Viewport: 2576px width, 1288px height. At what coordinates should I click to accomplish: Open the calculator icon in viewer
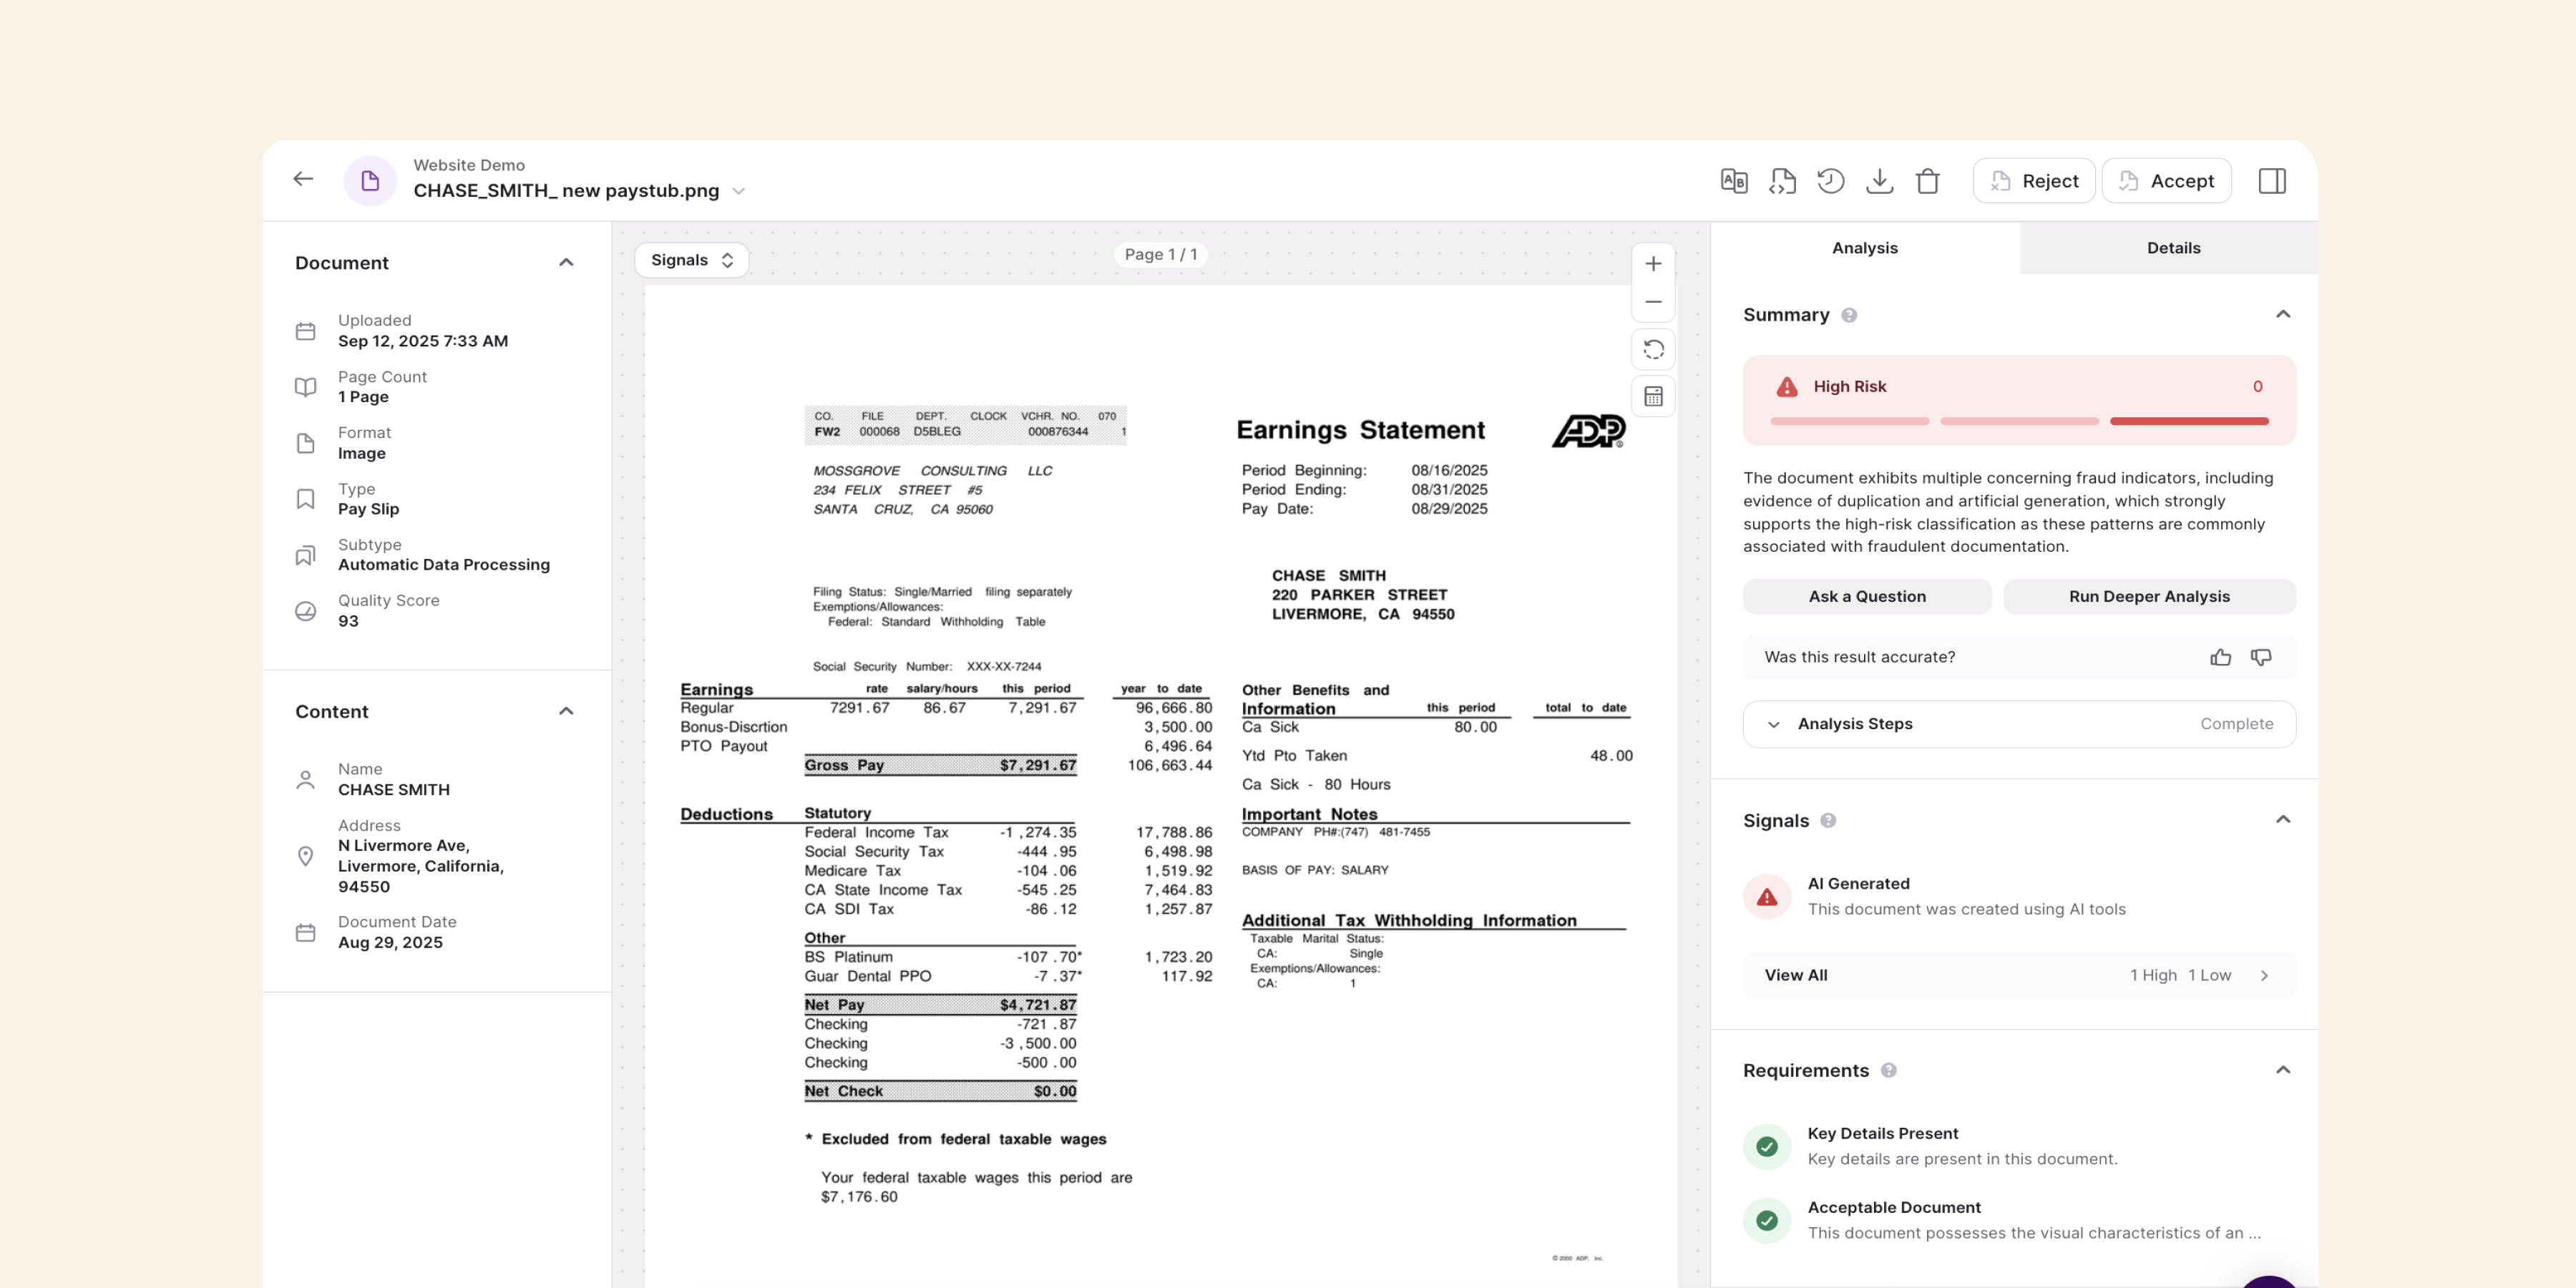point(1653,397)
